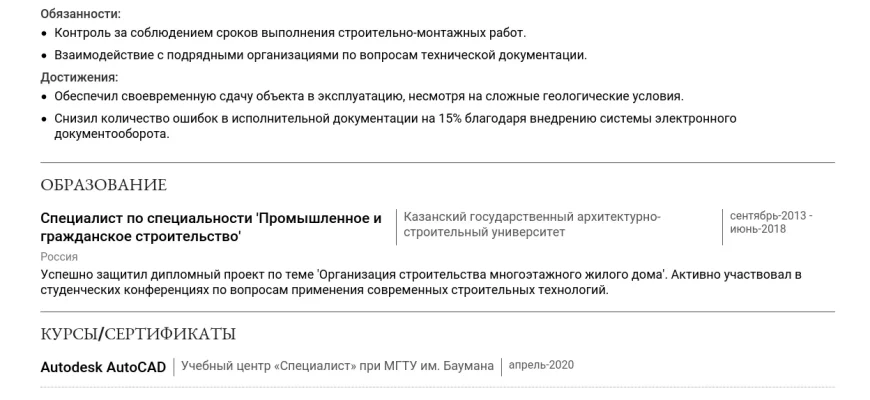Click the degree title 'Промышленное и гражданское строительство'
870x400 pixels.
point(211,227)
